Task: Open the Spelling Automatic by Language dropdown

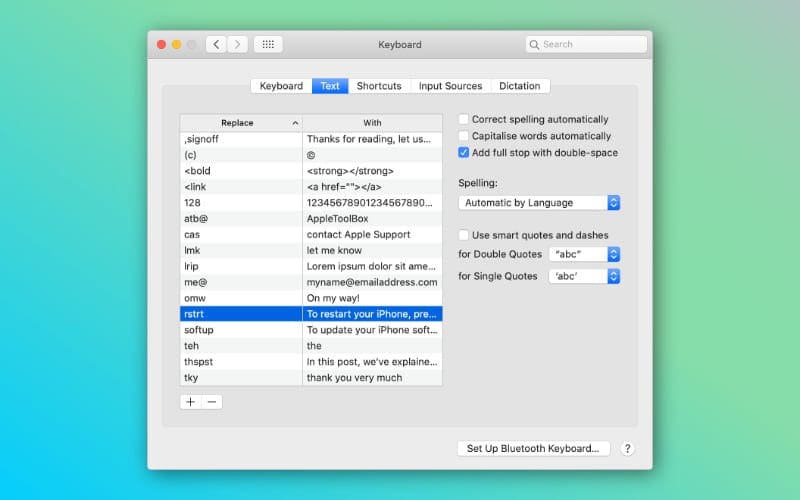Action: 539,203
